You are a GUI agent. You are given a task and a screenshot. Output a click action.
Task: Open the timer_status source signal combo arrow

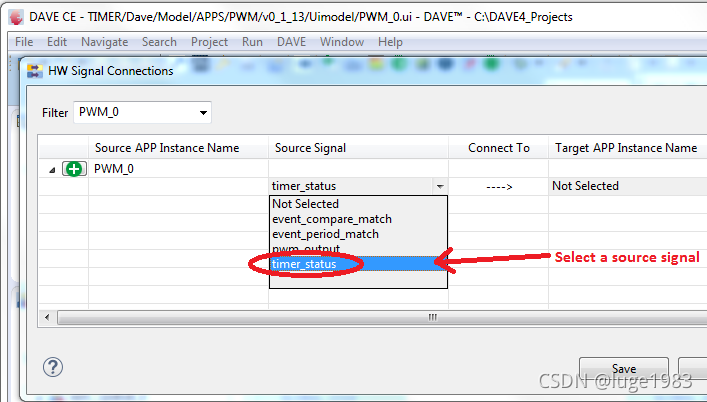pyautogui.click(x=440, y=186)
